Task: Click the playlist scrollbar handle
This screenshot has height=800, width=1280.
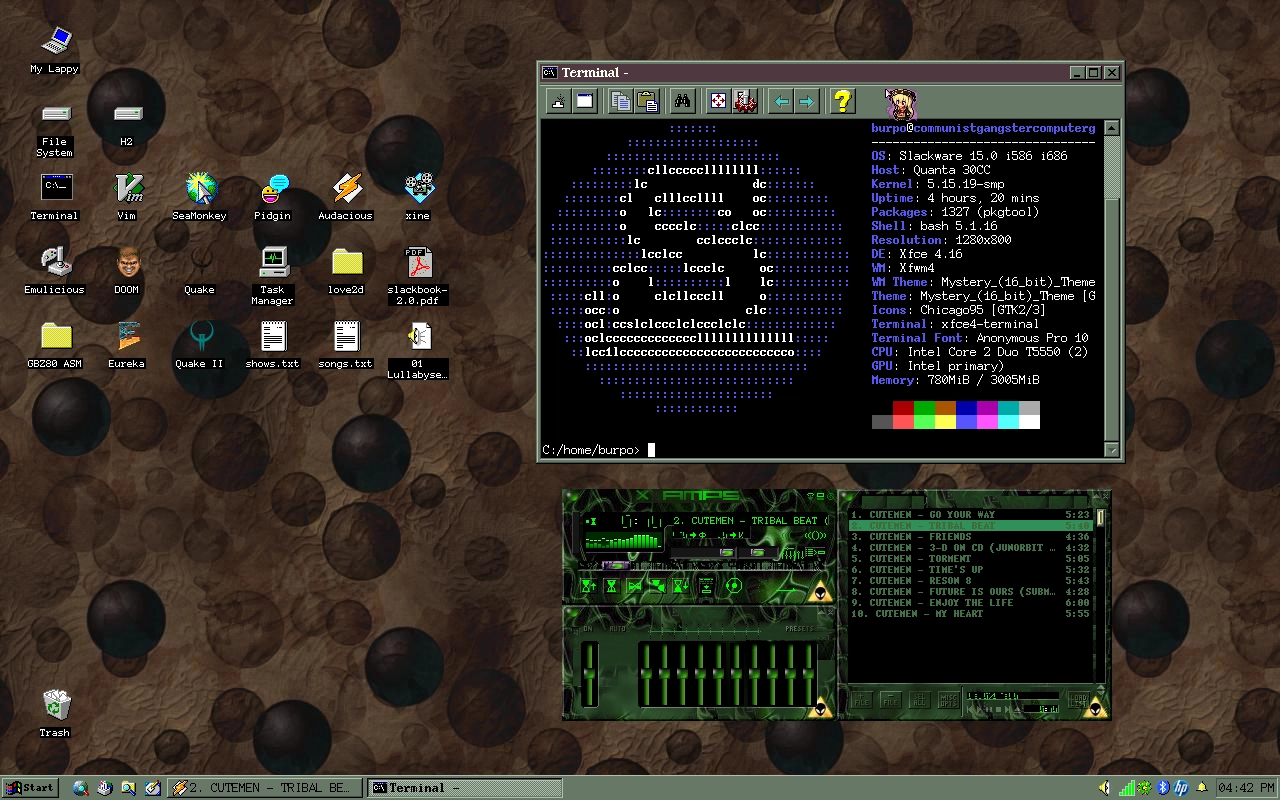Action: click(1100, 517)
